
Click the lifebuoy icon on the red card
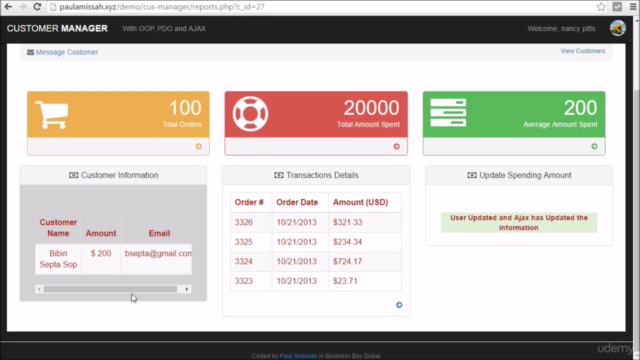click(250, 114)
